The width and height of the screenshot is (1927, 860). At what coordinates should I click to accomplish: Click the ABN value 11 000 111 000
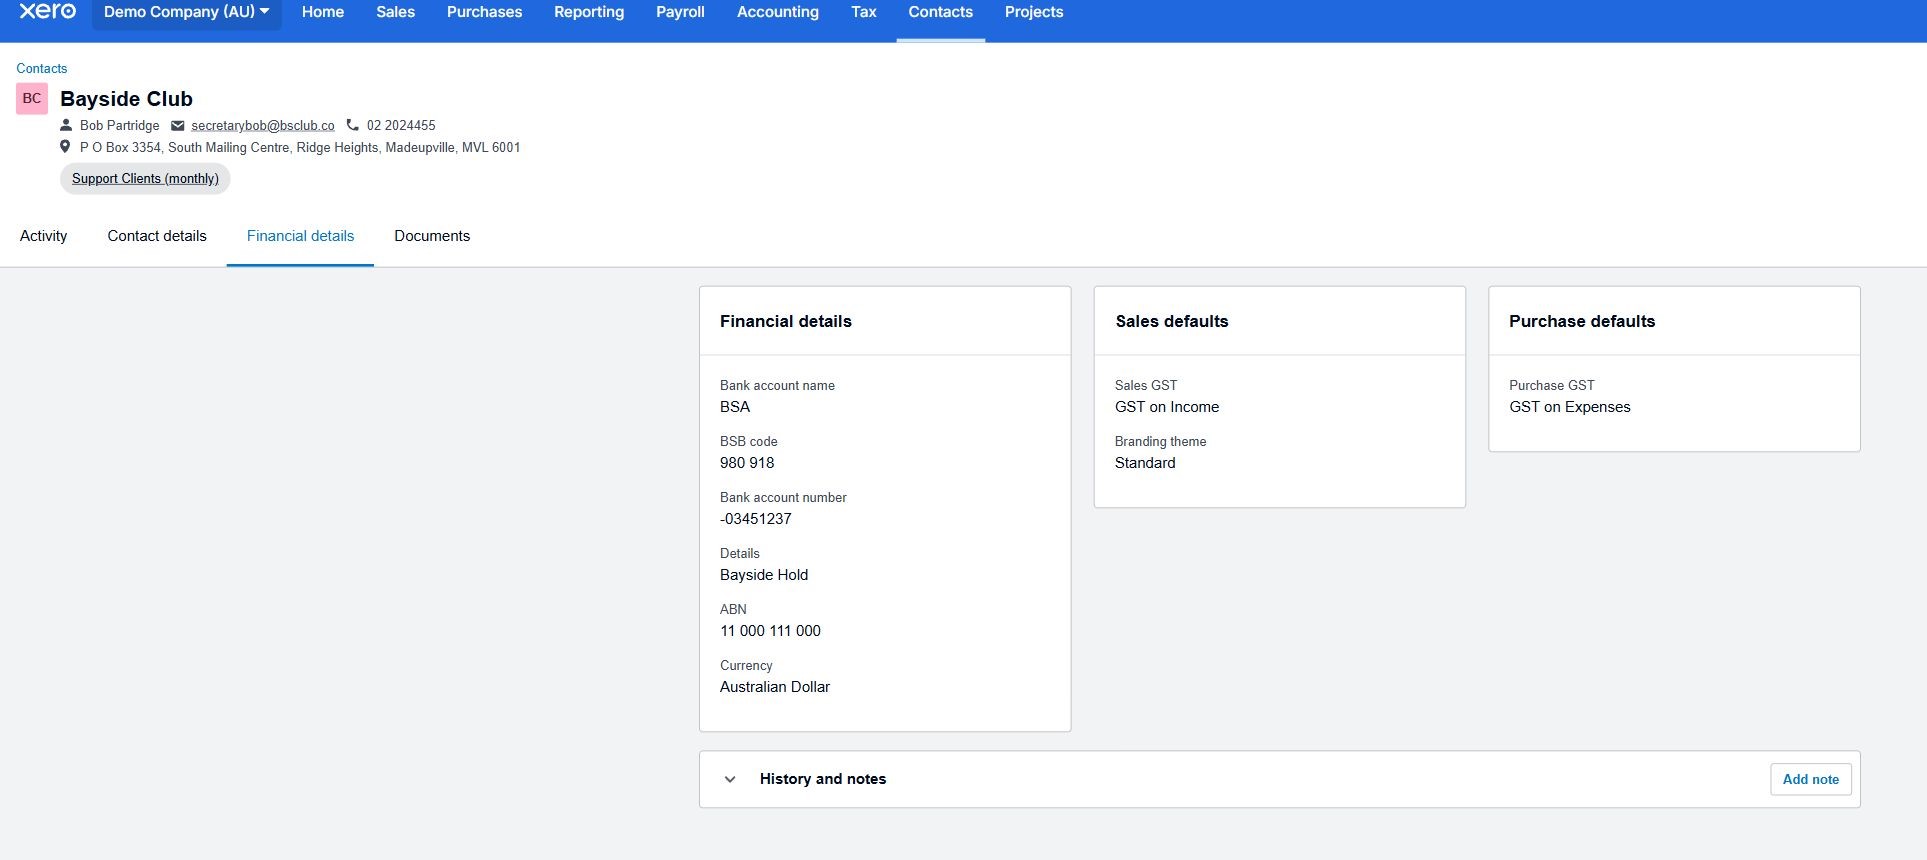770,631
